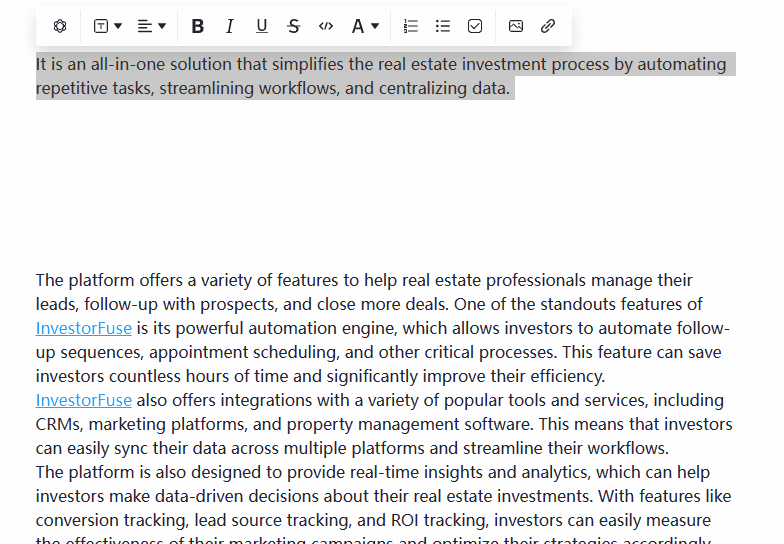Image resolution: width=784 pixels, height=544 pixels.
Task: Open the second InvestorFuse link
Action: pos(84,400)
